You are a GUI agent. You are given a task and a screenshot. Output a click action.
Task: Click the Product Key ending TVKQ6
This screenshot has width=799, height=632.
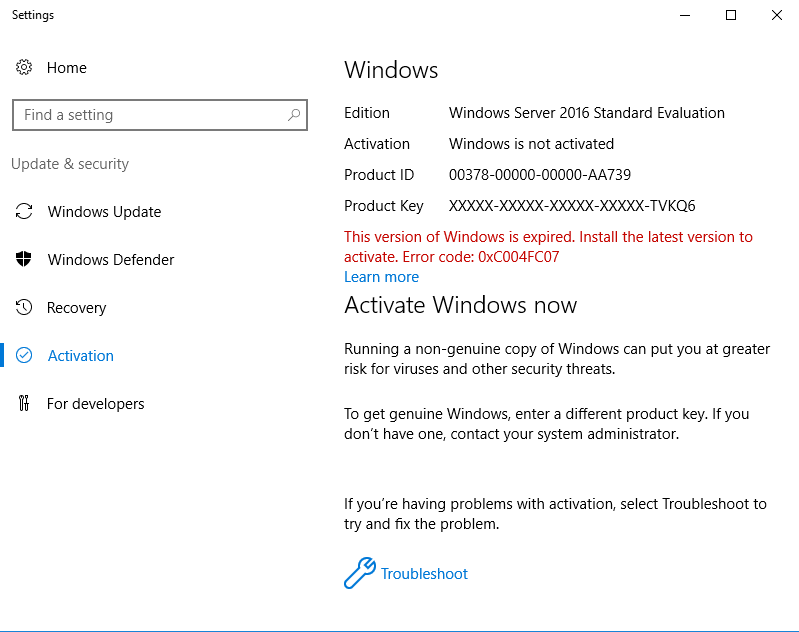pos(572,206)
